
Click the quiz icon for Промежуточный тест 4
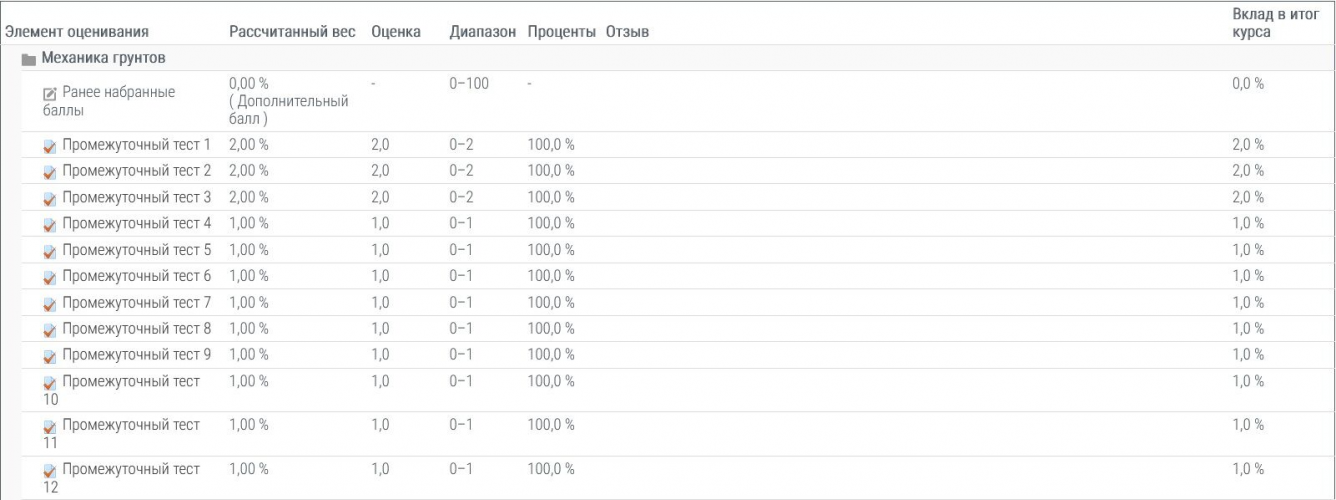[50, 225]
